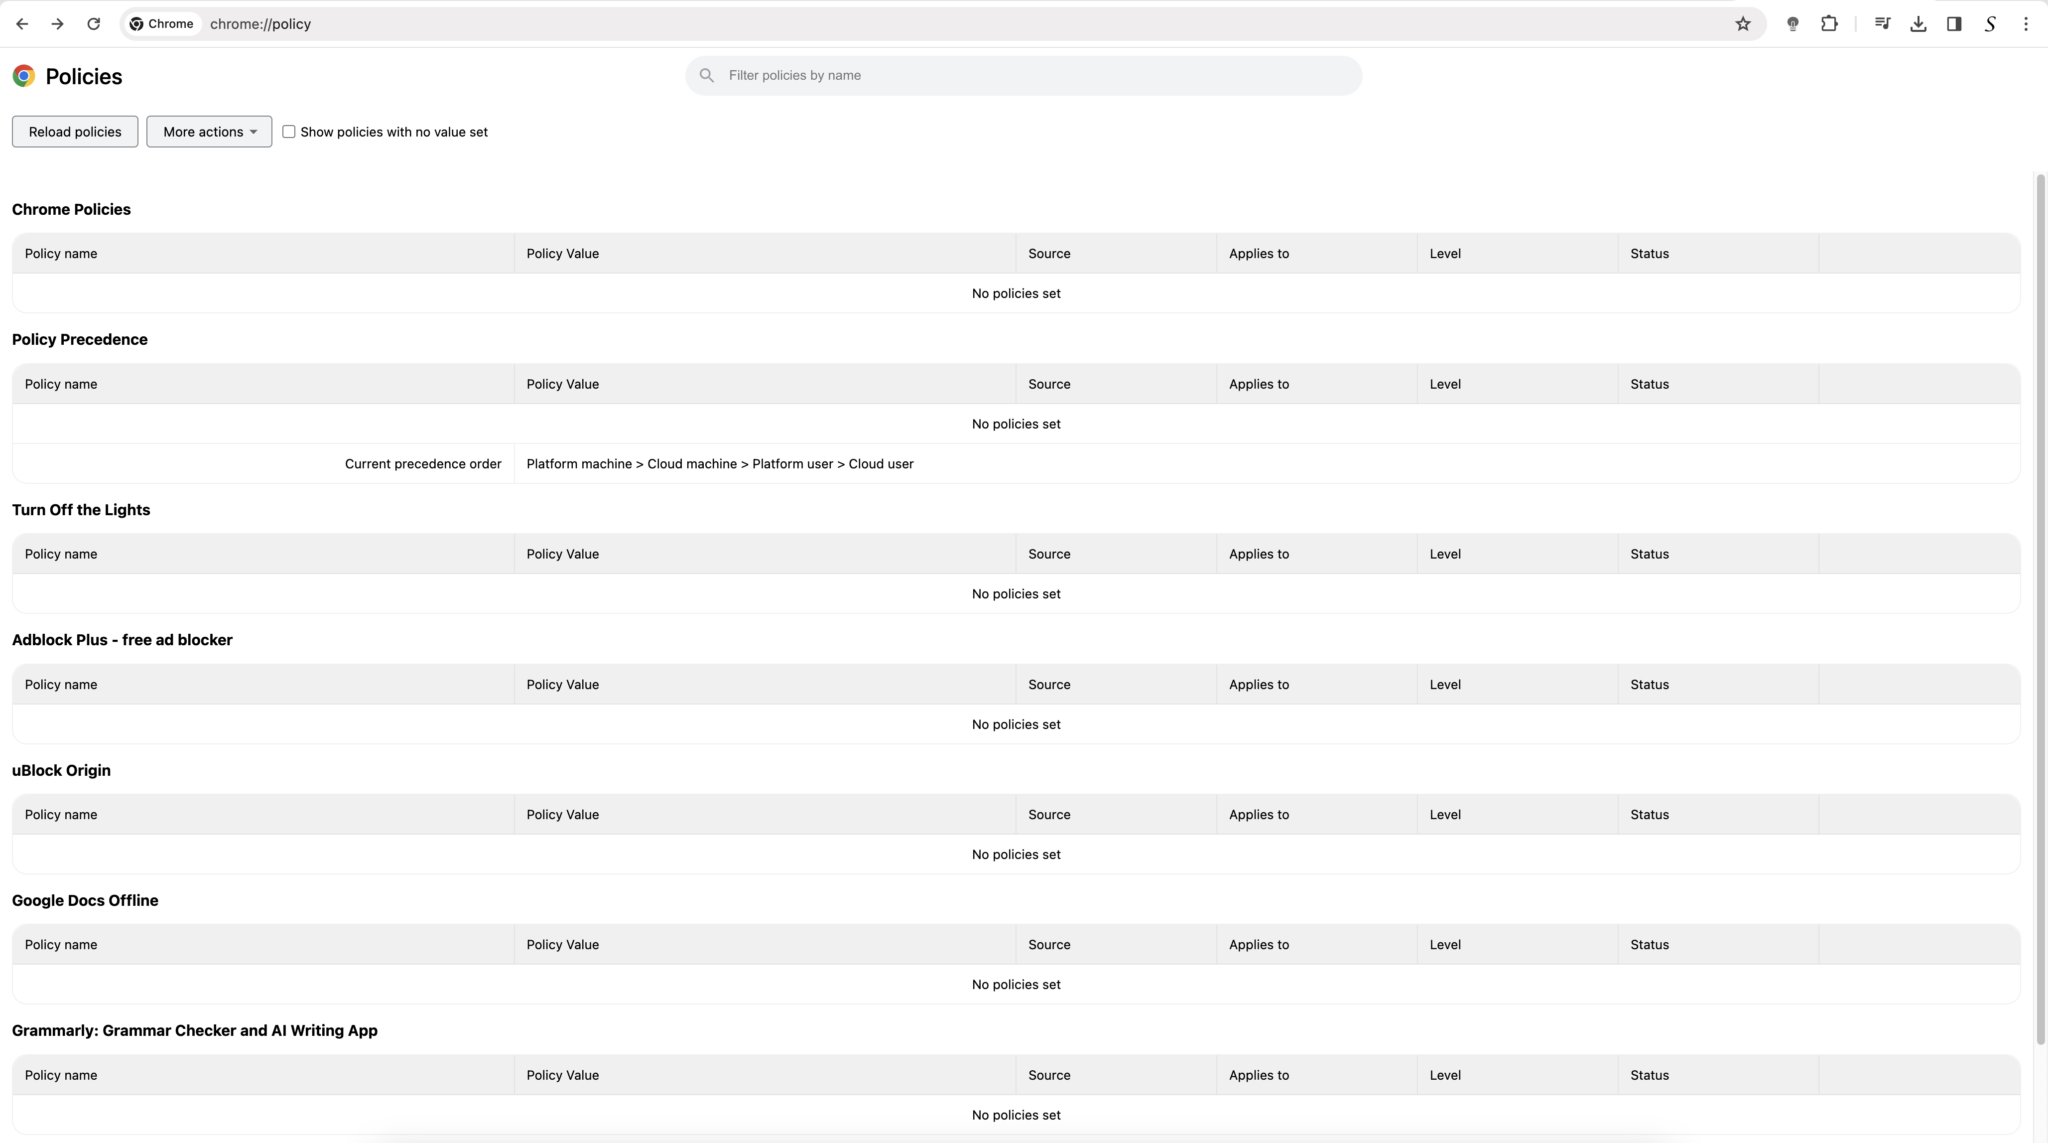Click the S extension icon

(1989, 23)
